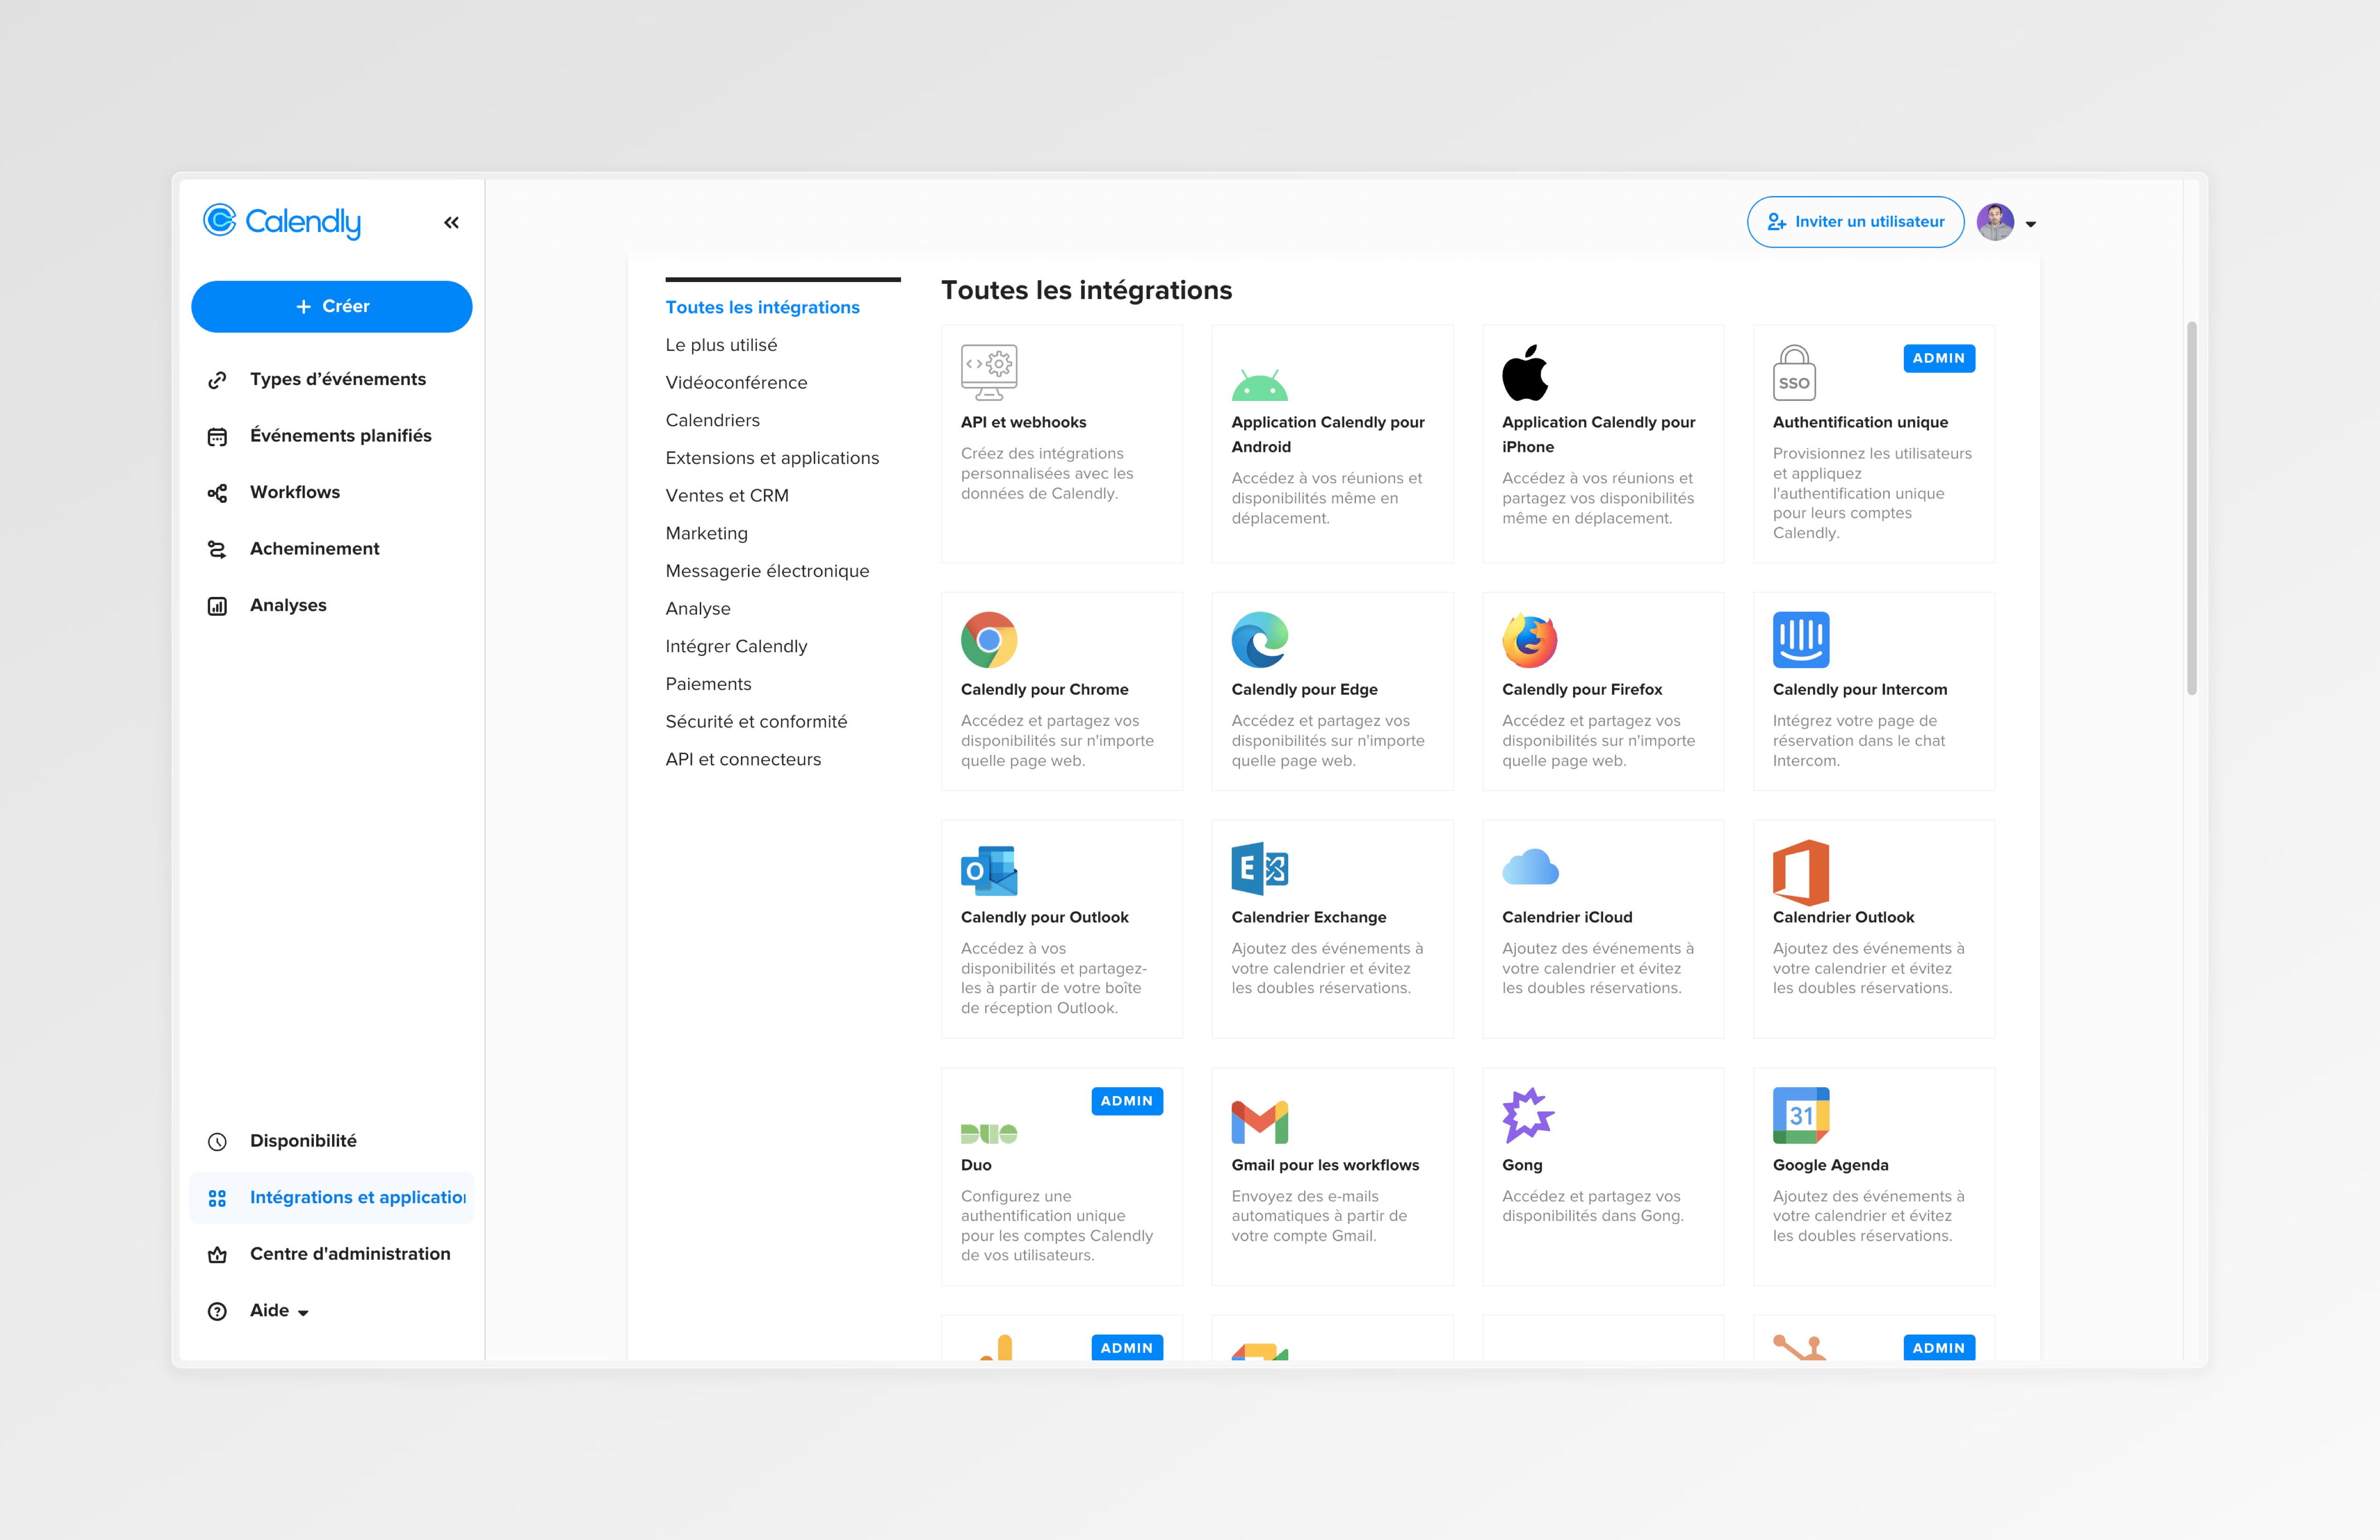Select Paiements category
This screenshot has width=2380, height=1540.
(x=708, y=684)
